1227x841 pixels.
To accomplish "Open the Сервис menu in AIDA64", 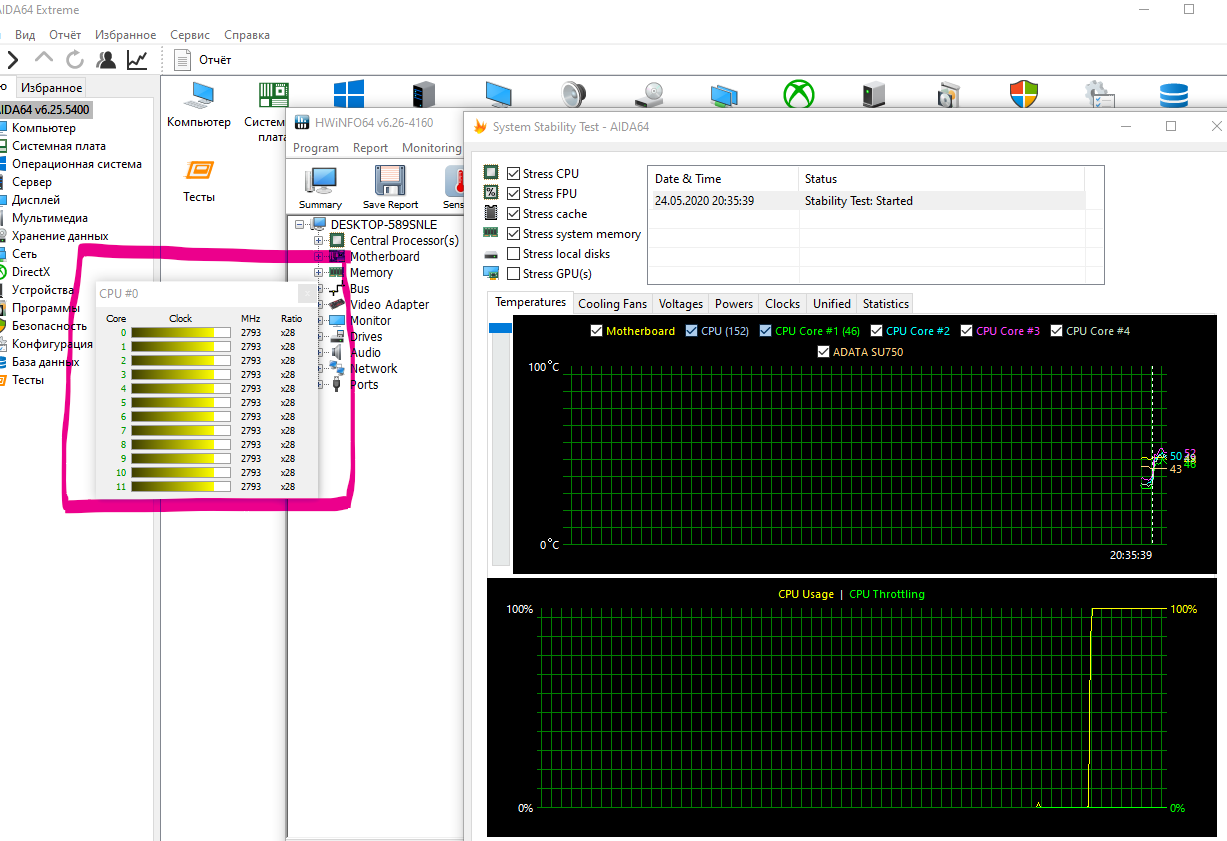I will click(190, 35).
